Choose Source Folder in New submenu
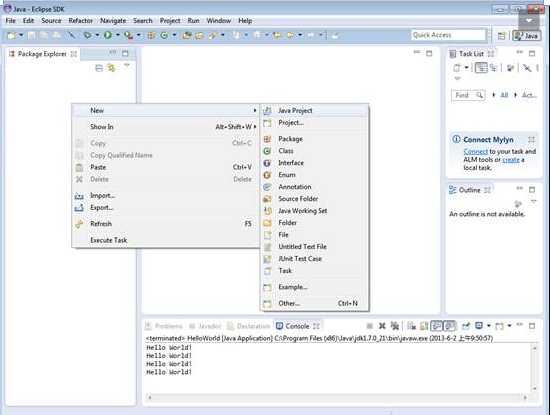This screenshot has height=415, width=550. click(x=314, y=199)
